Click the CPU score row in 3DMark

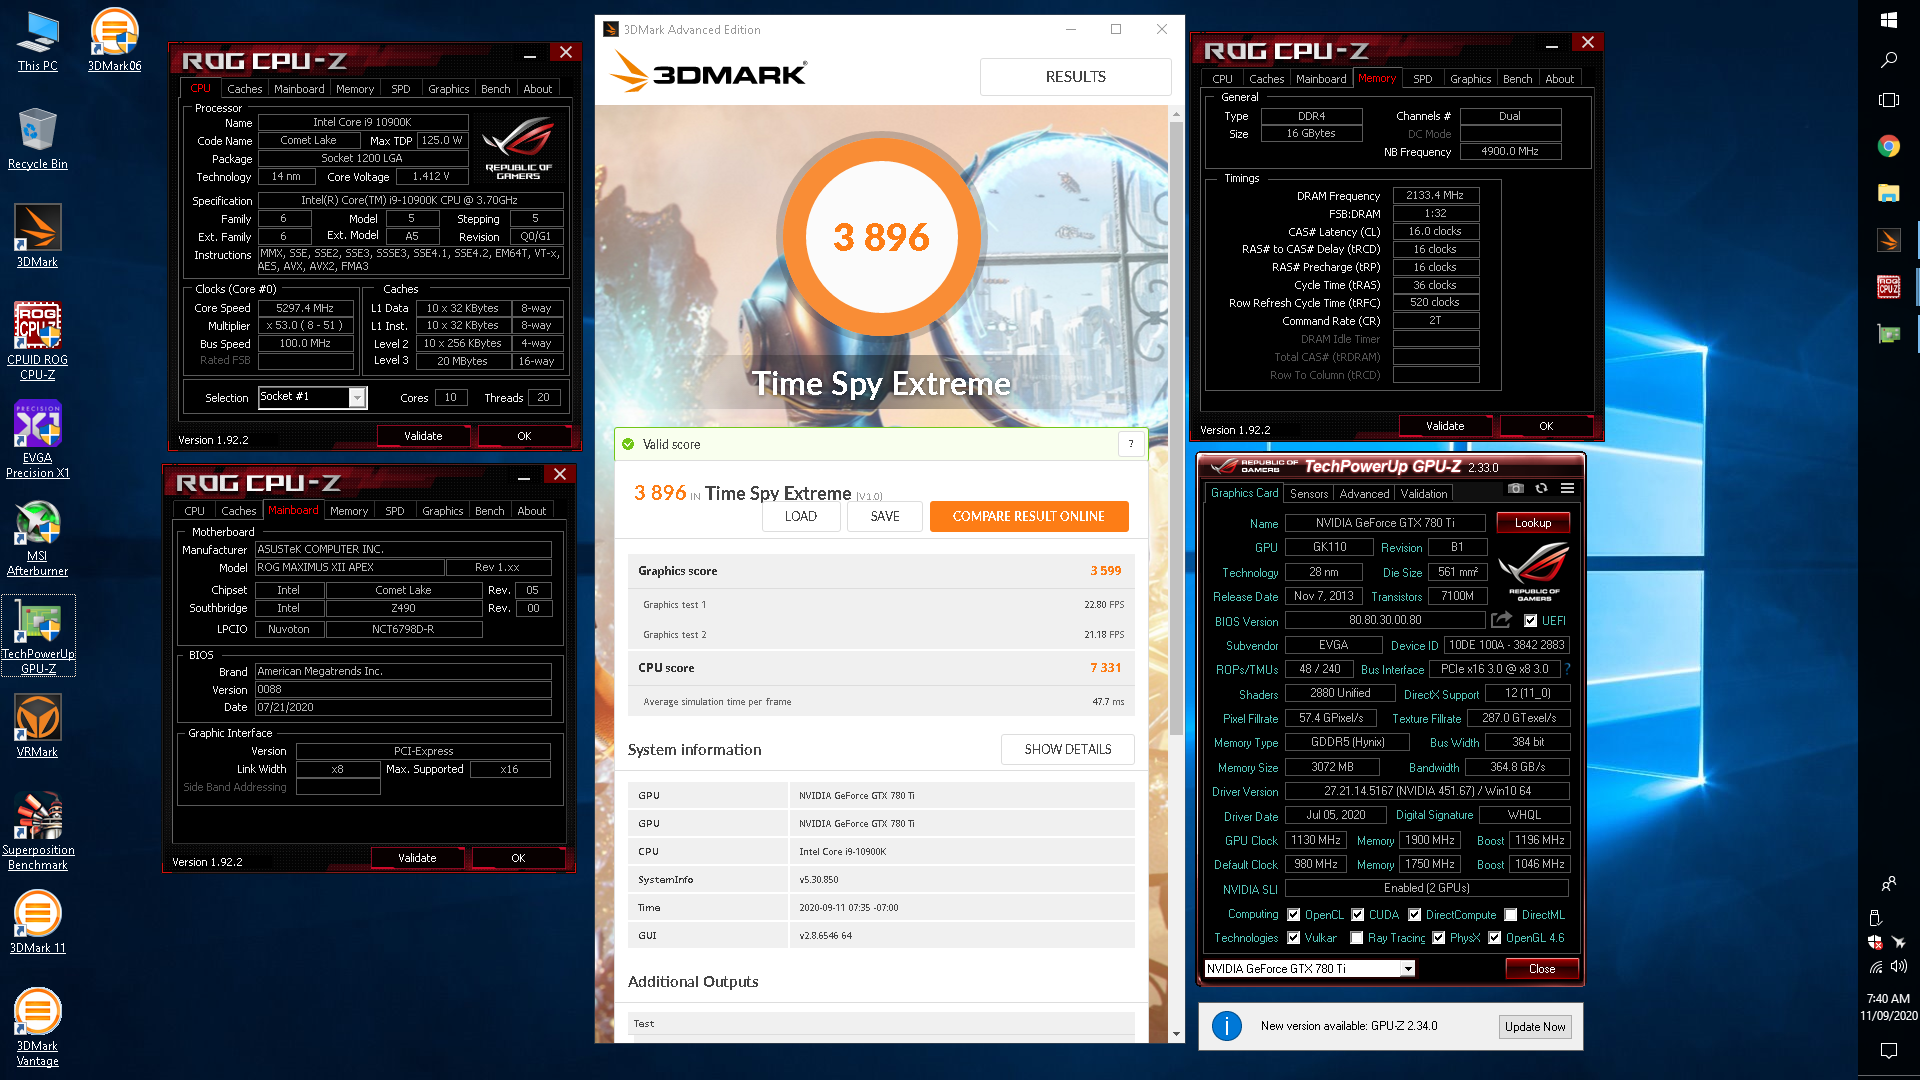881,668
